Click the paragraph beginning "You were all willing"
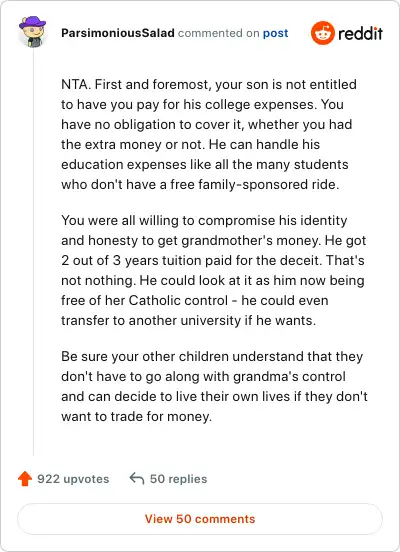 pyautogui.click(x=214, y=270)
